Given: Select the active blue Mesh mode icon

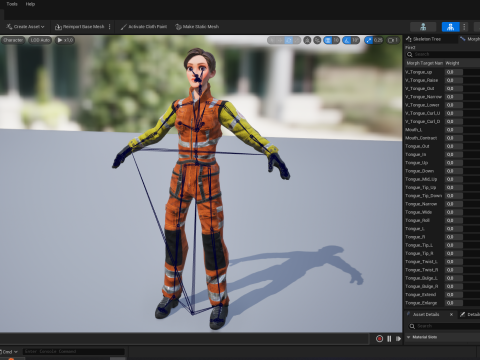Looking at the screenshot, I should (450, 27).
